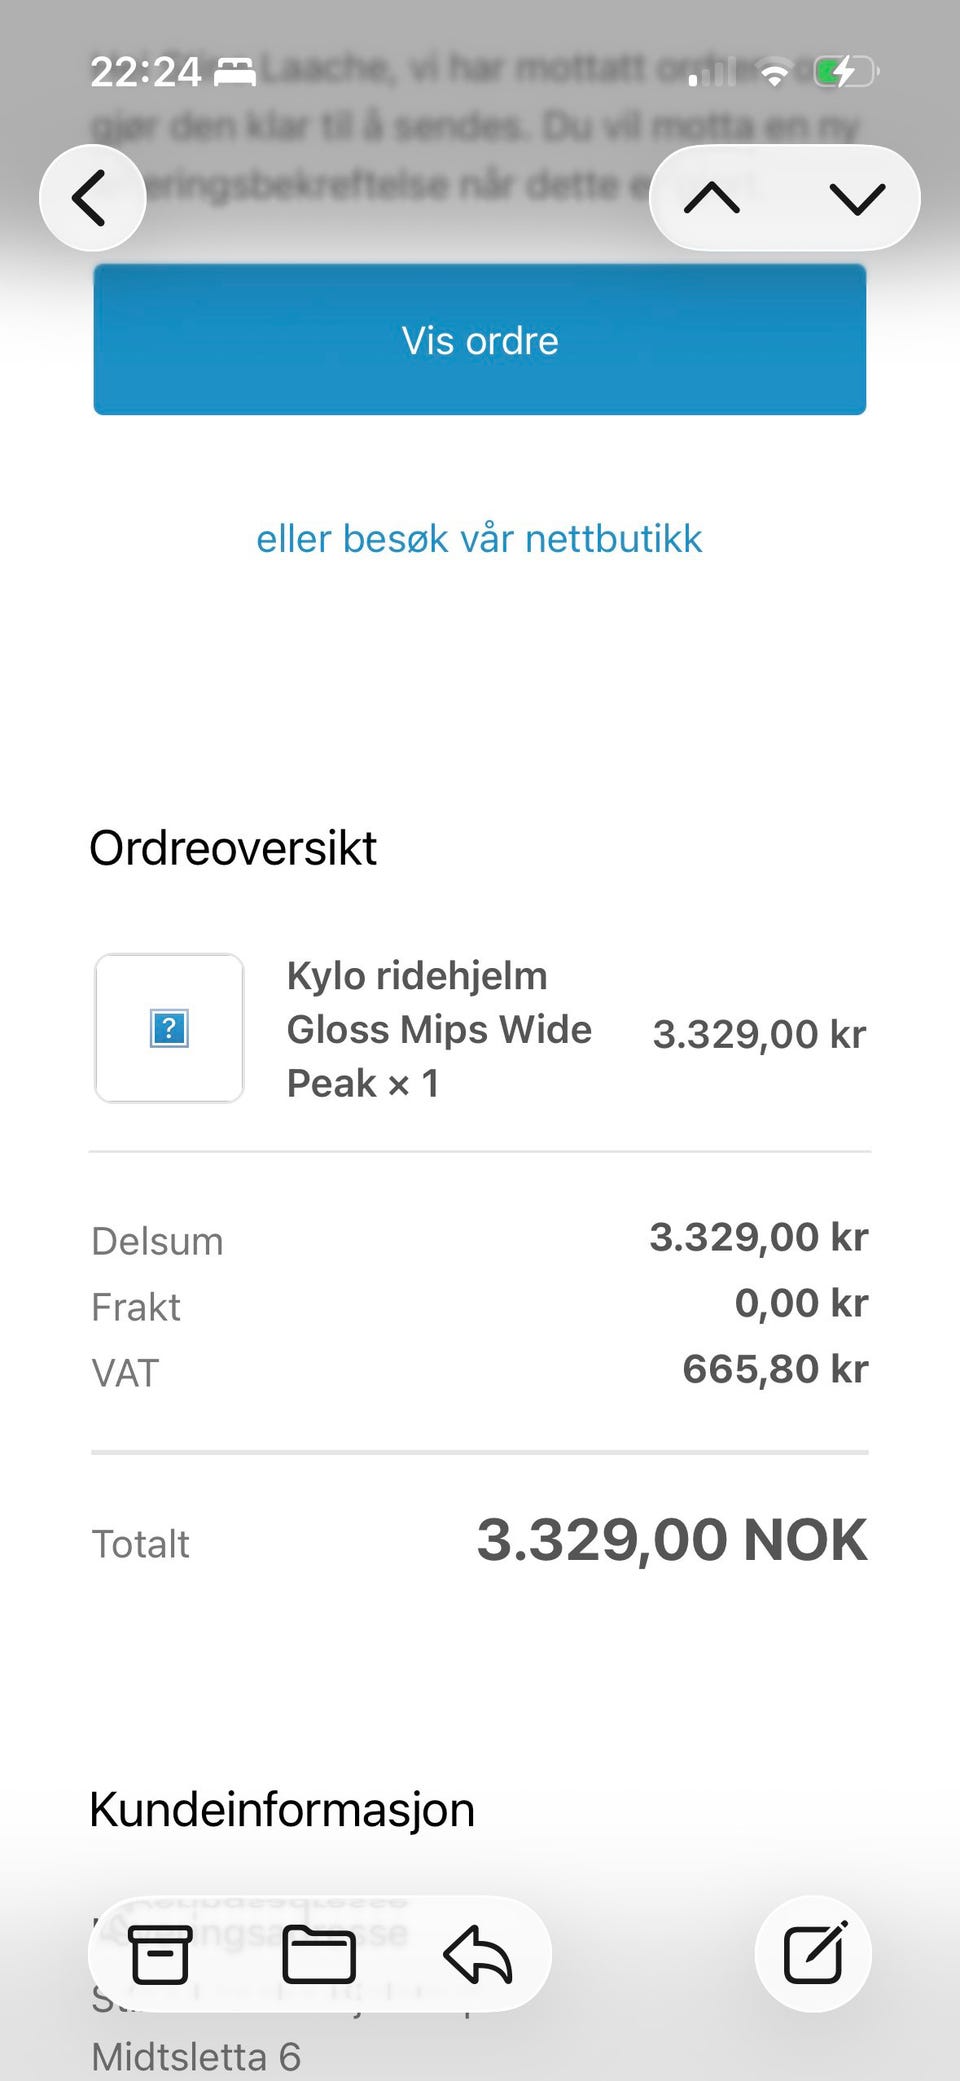Screen dimensions: 960x2081
Task: Tap the Kundeinformasjon section heading
Action: click(x=282, y=1810)
